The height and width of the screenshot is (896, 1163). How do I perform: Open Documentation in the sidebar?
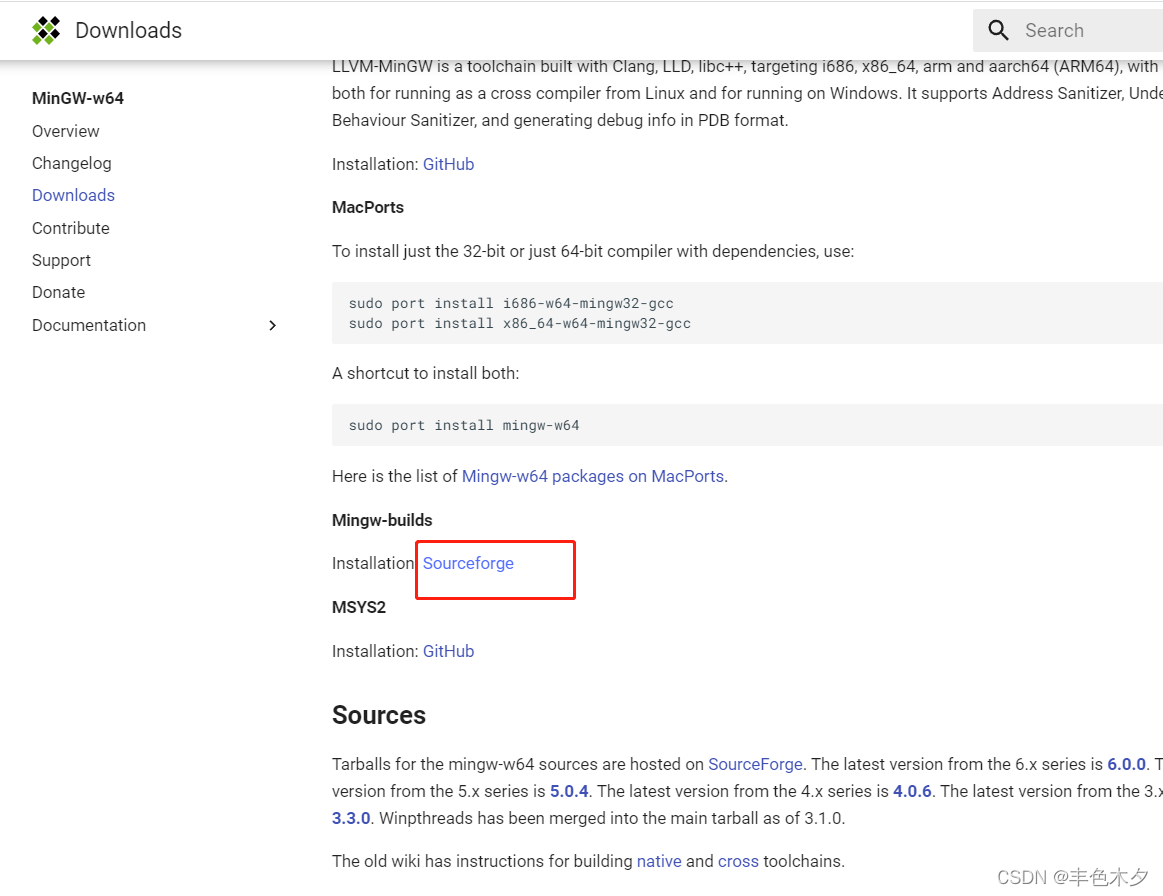pos(88,325)
